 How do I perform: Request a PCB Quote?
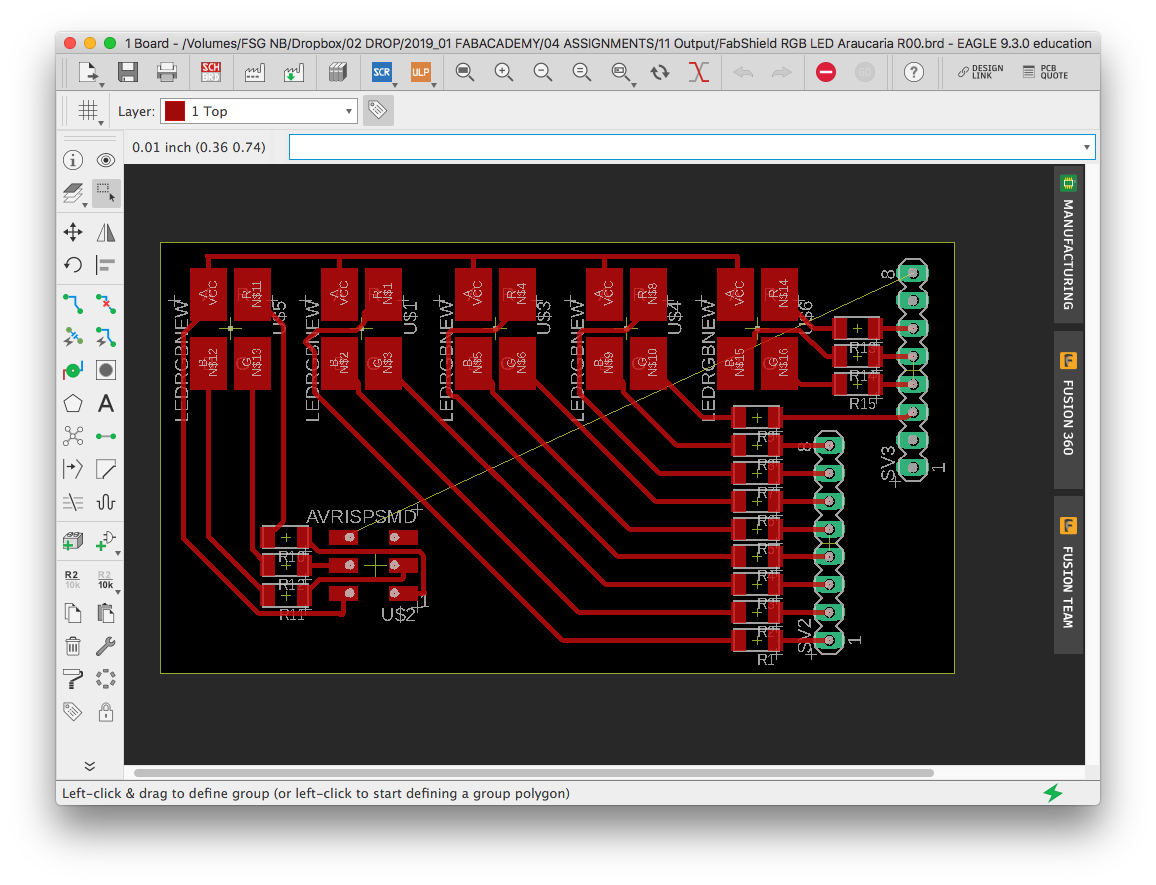[x=1045, y=72]
